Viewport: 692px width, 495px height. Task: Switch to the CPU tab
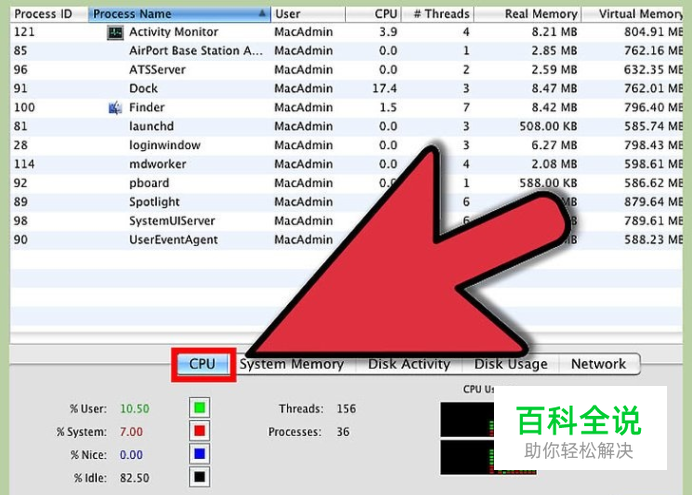(203, 364)
